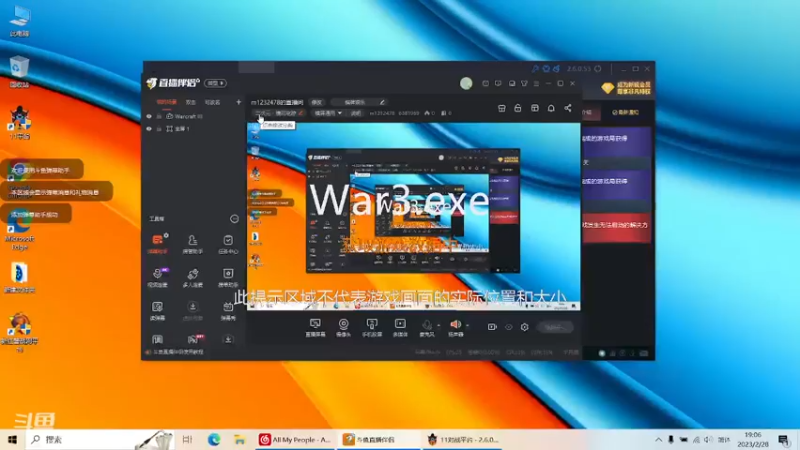Open the TV-shaped danmaku tool
The width and height of the screenshot is (800, 450).
(228, 310)
